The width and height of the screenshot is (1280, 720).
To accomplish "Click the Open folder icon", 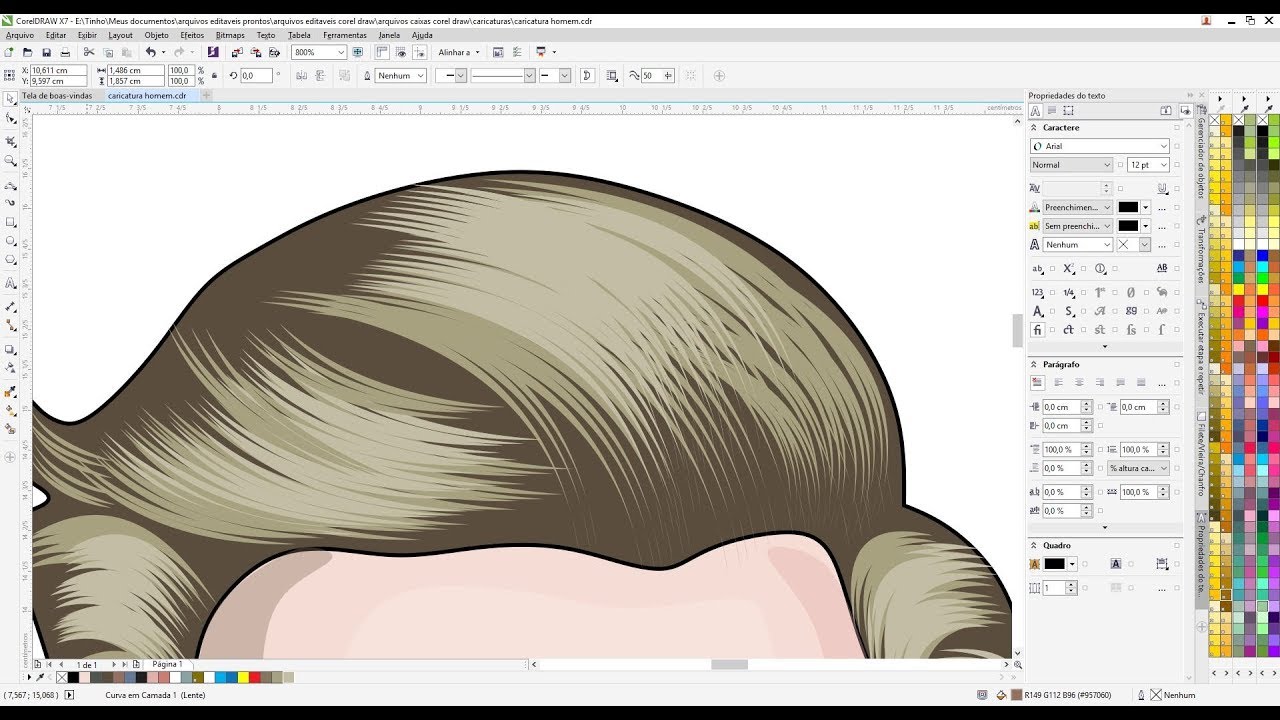I will (28, 52).
